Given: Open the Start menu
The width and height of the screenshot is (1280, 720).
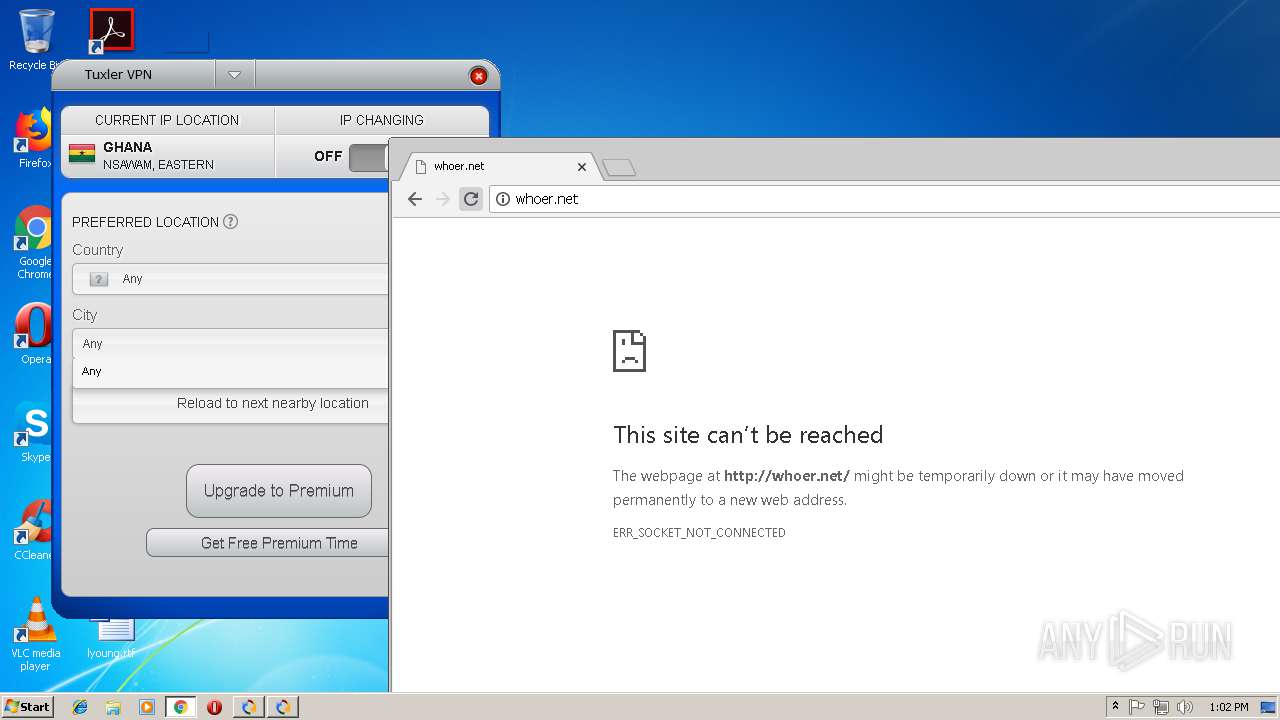Looking at the screenshot, I should pyautogui.click(x=27, y=707).
